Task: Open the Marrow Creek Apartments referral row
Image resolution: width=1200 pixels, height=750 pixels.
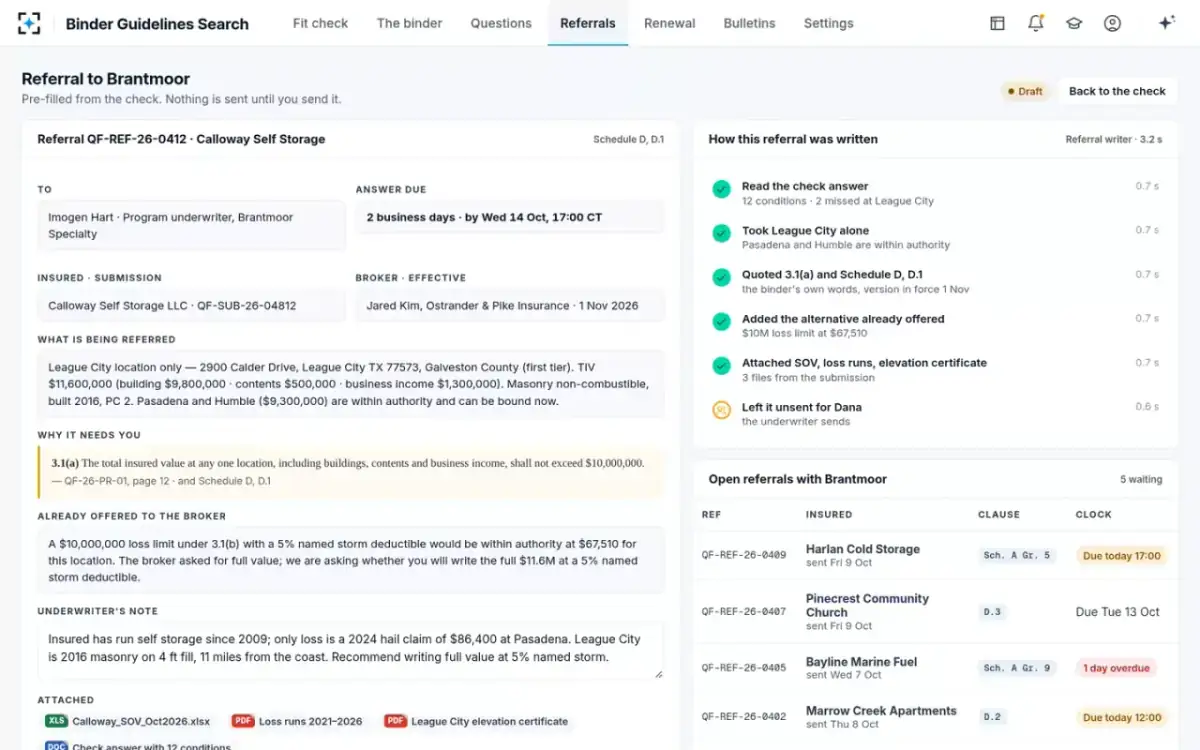Action: (935, 717)
